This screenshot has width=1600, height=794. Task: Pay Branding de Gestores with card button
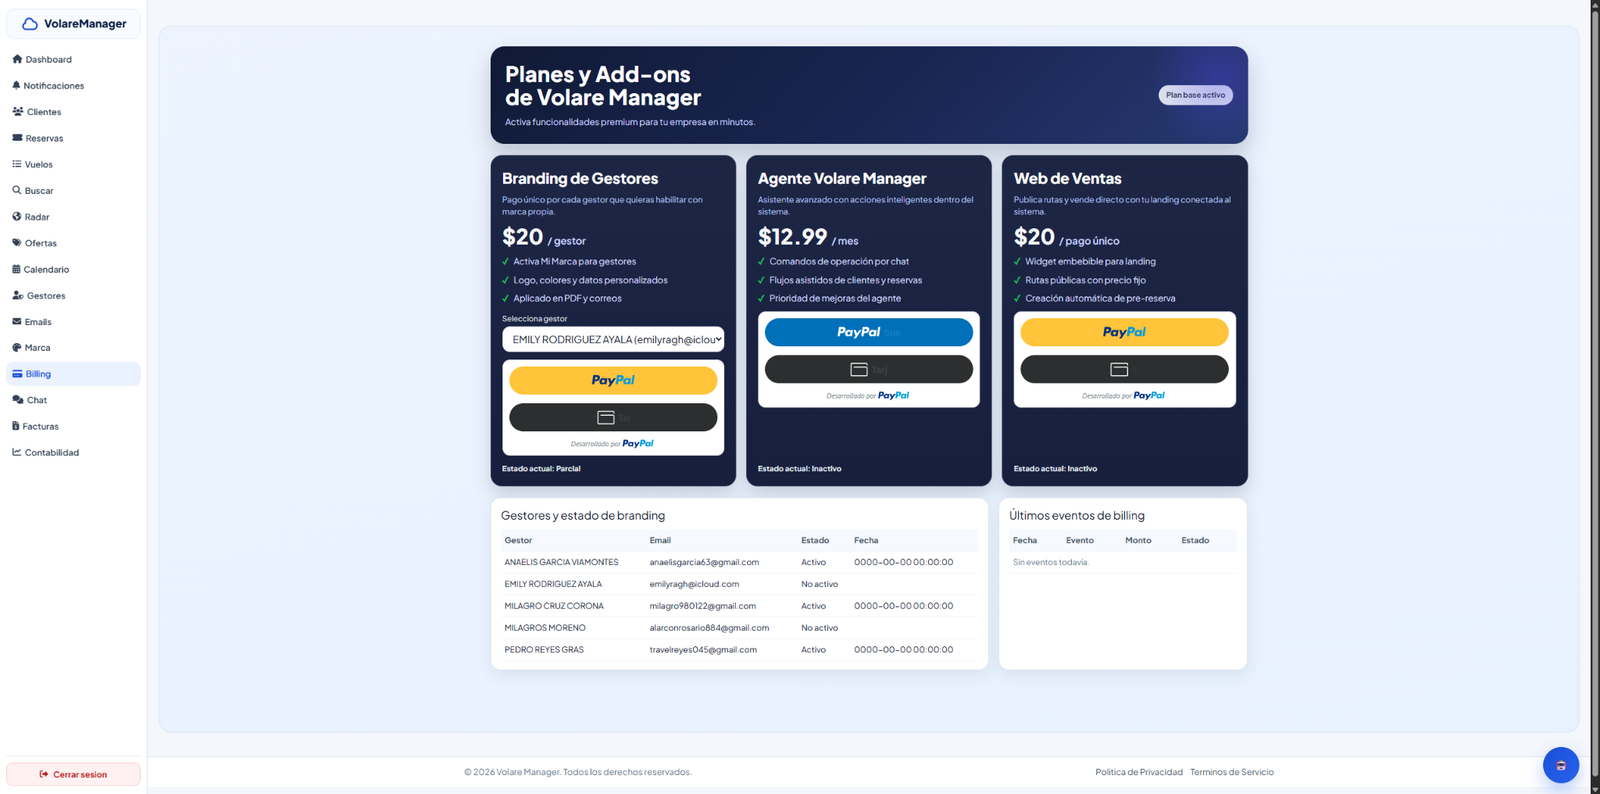pyautogui.click(x=613, y=417)
